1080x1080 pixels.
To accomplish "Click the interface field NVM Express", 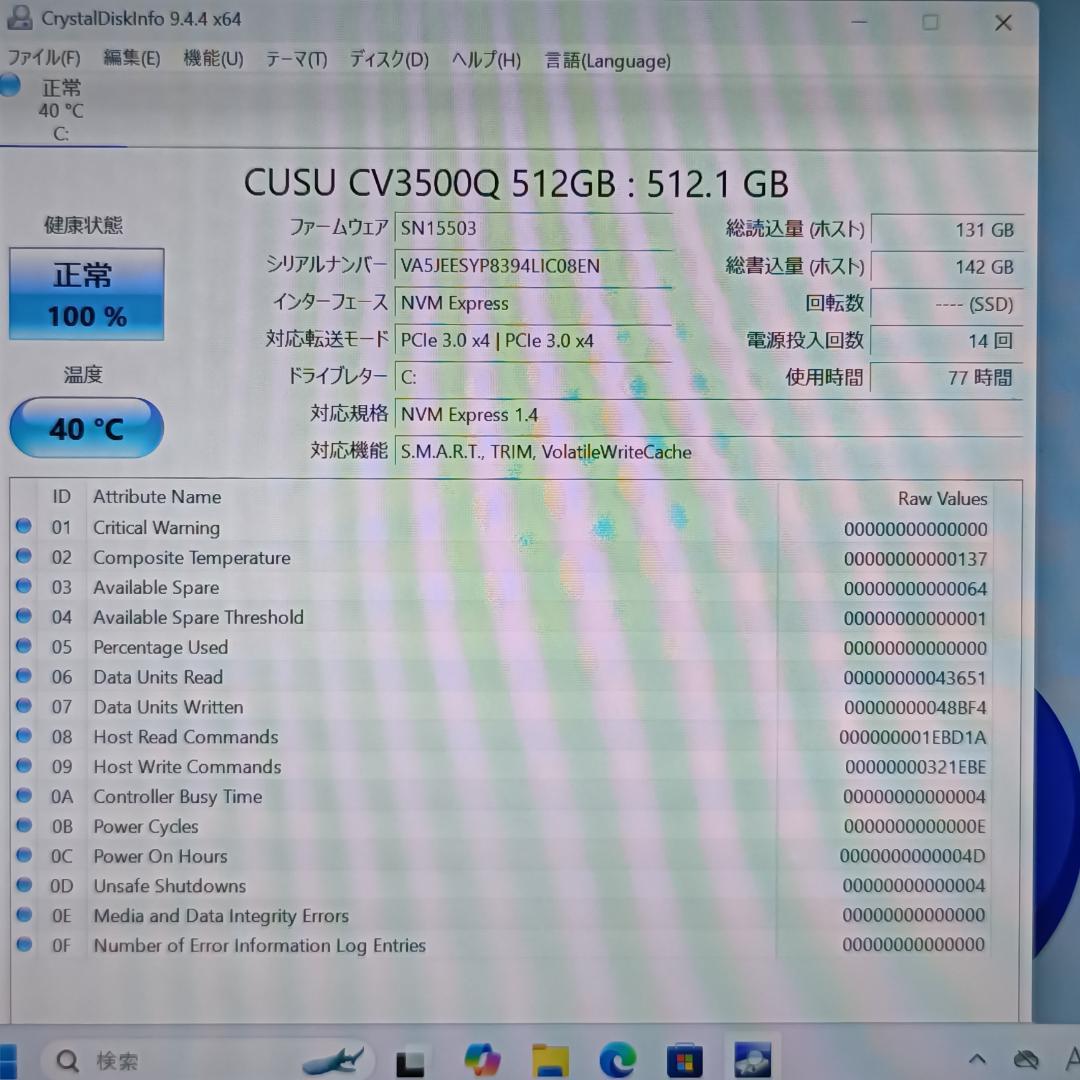I will pos(533,303).
